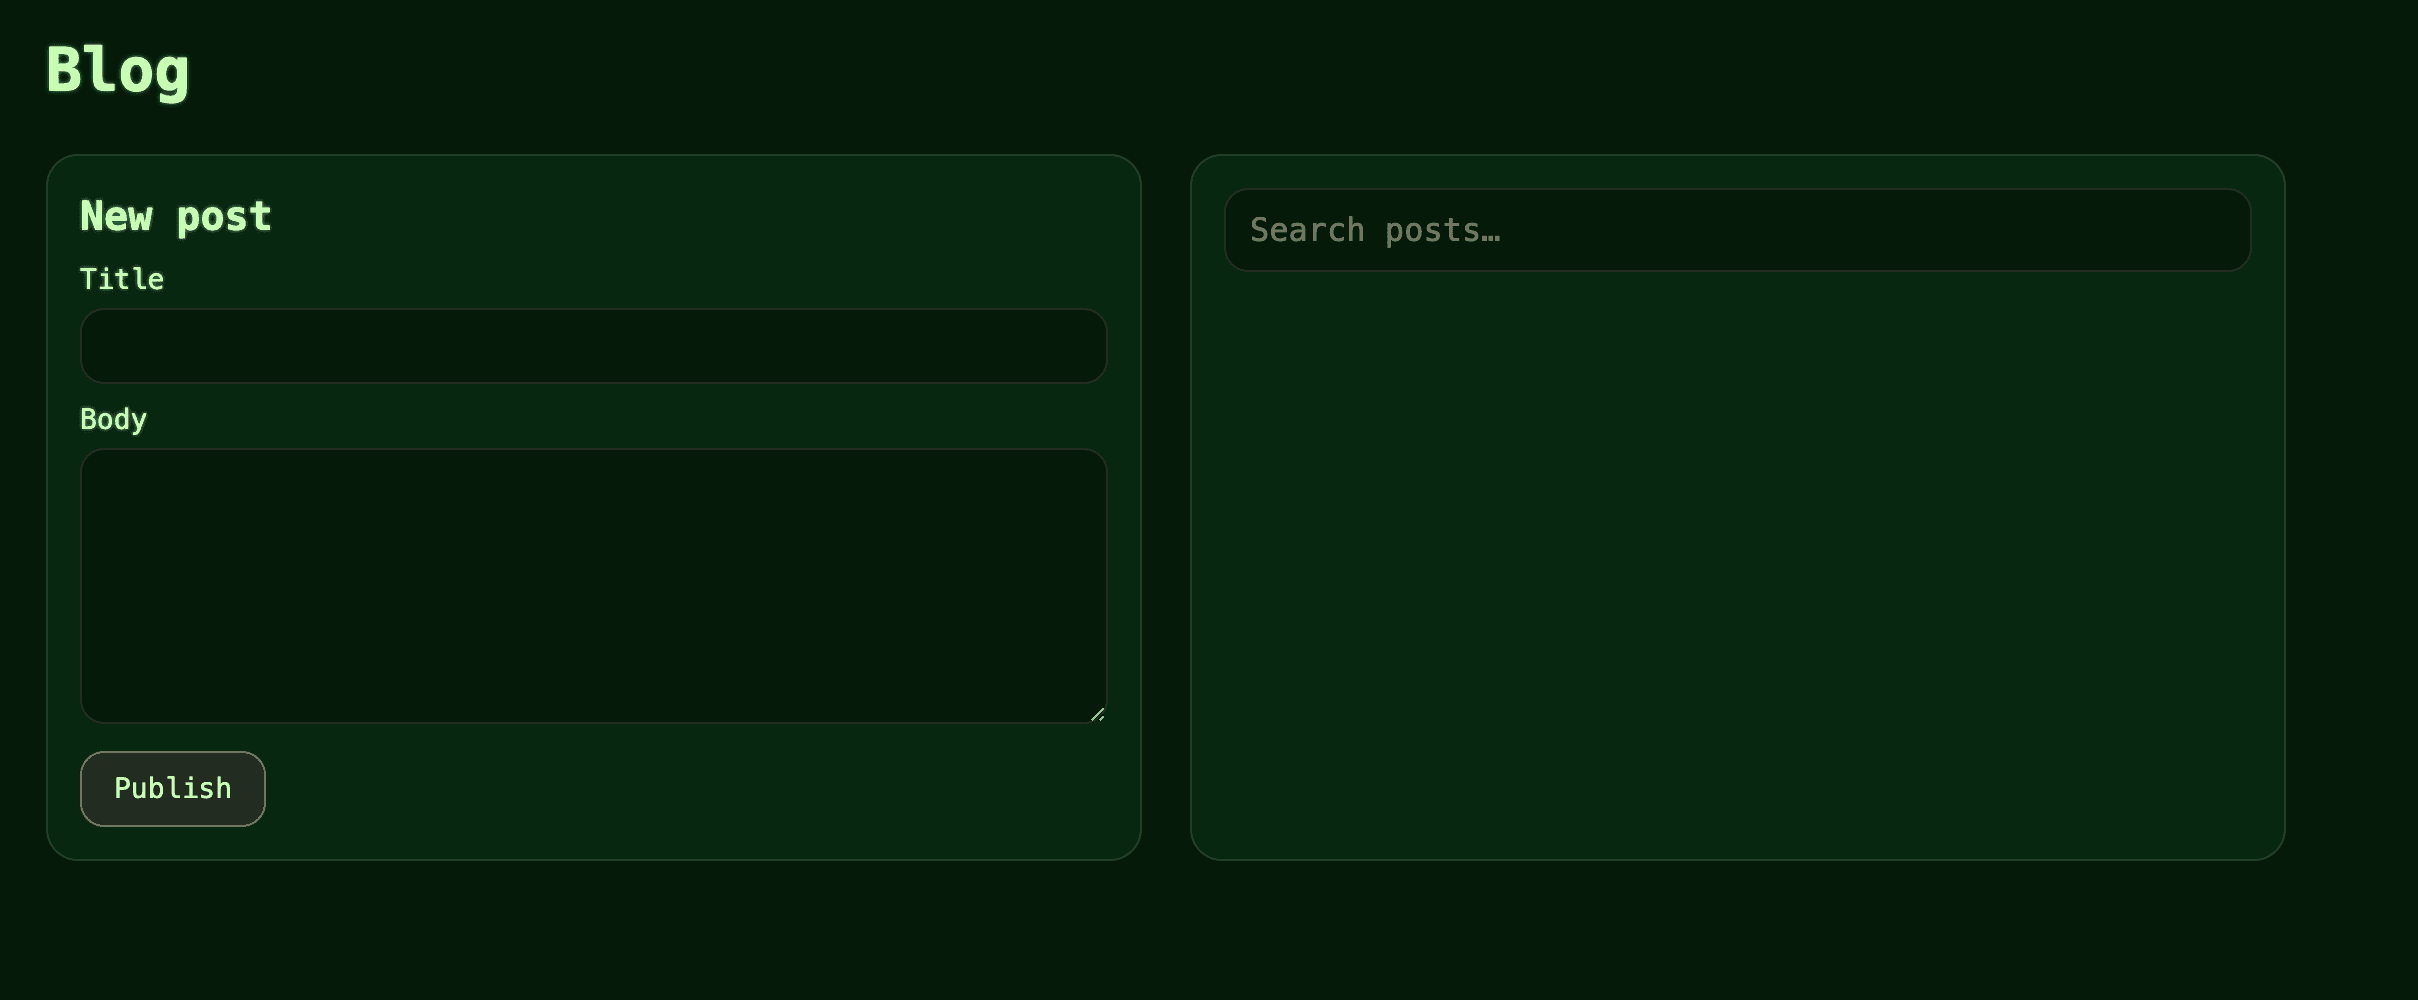Select the large text area under Body
Screen dimensions: 2418x1000
click(x=594, y=586)
